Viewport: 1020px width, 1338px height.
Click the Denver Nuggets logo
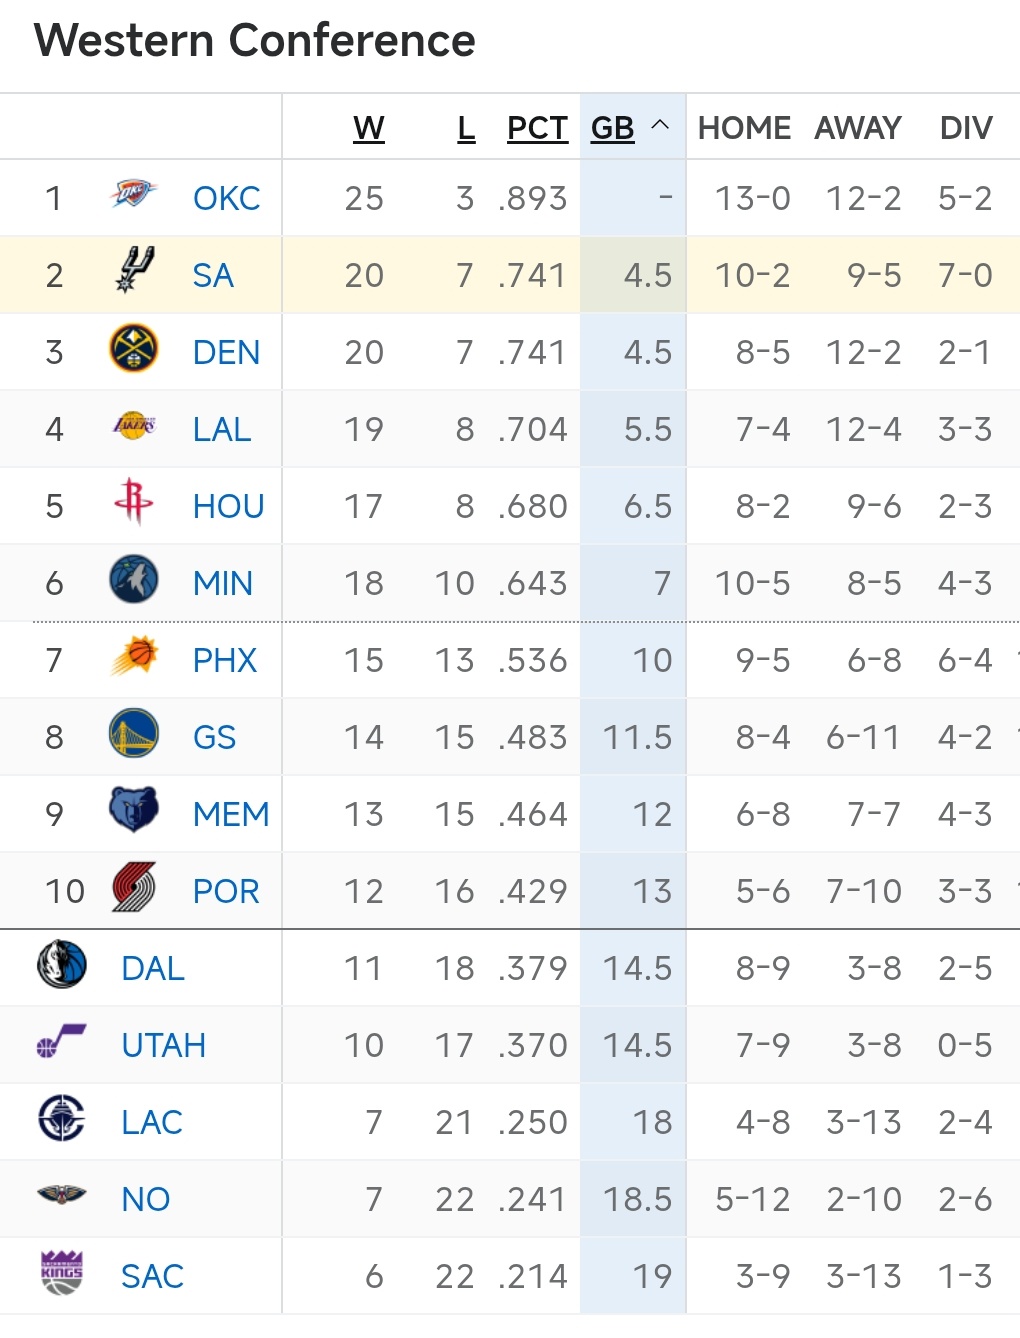tap(133, 349)
